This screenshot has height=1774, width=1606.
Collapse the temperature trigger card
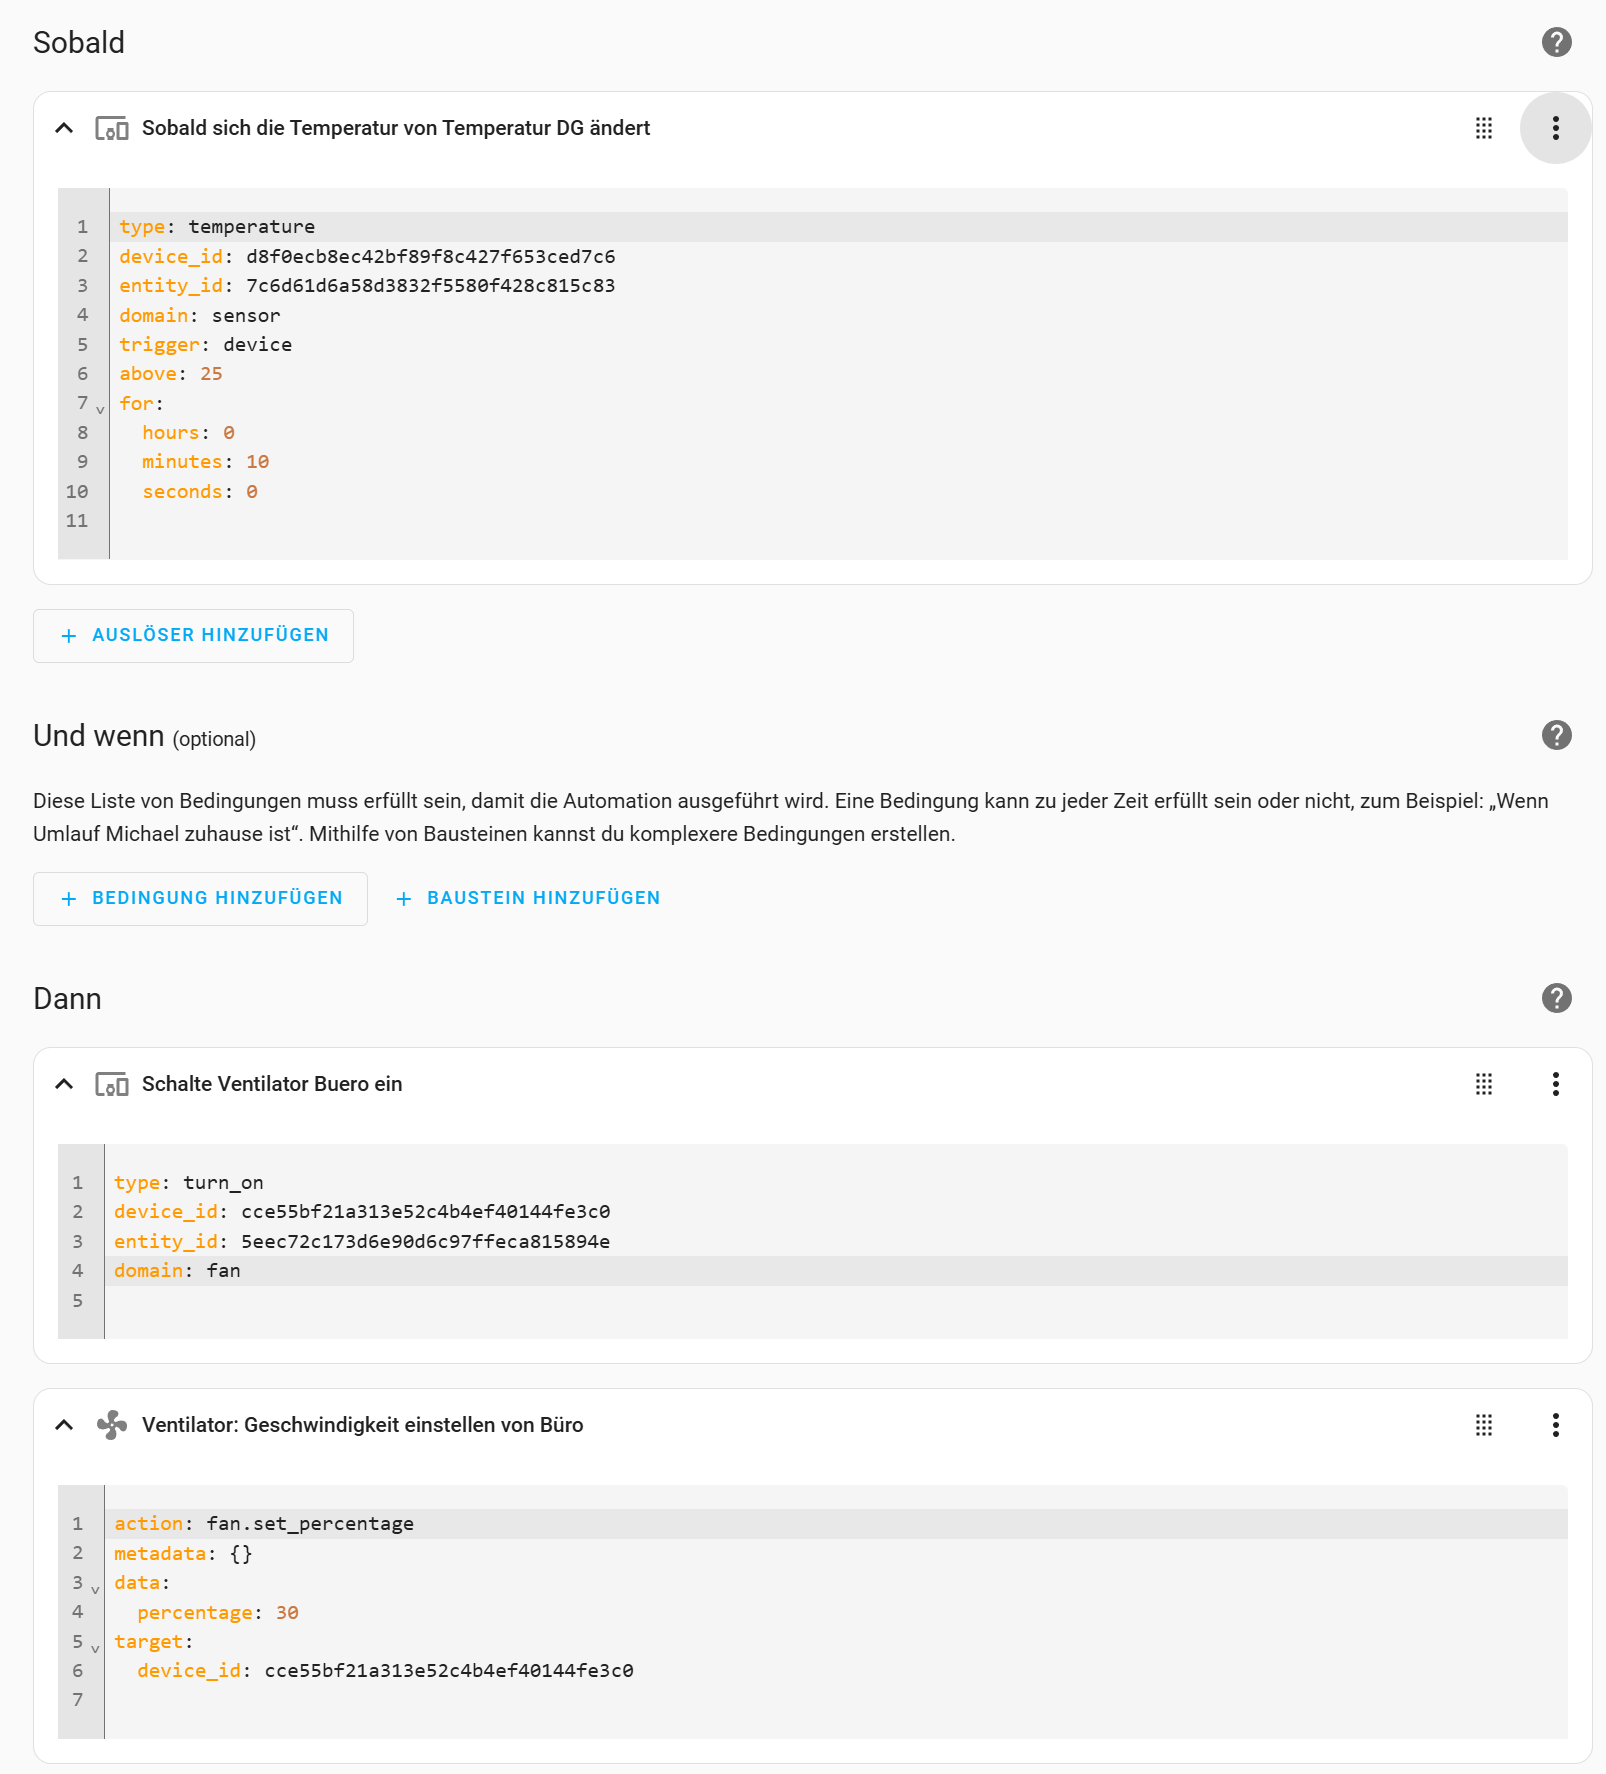tap(64, 128)
